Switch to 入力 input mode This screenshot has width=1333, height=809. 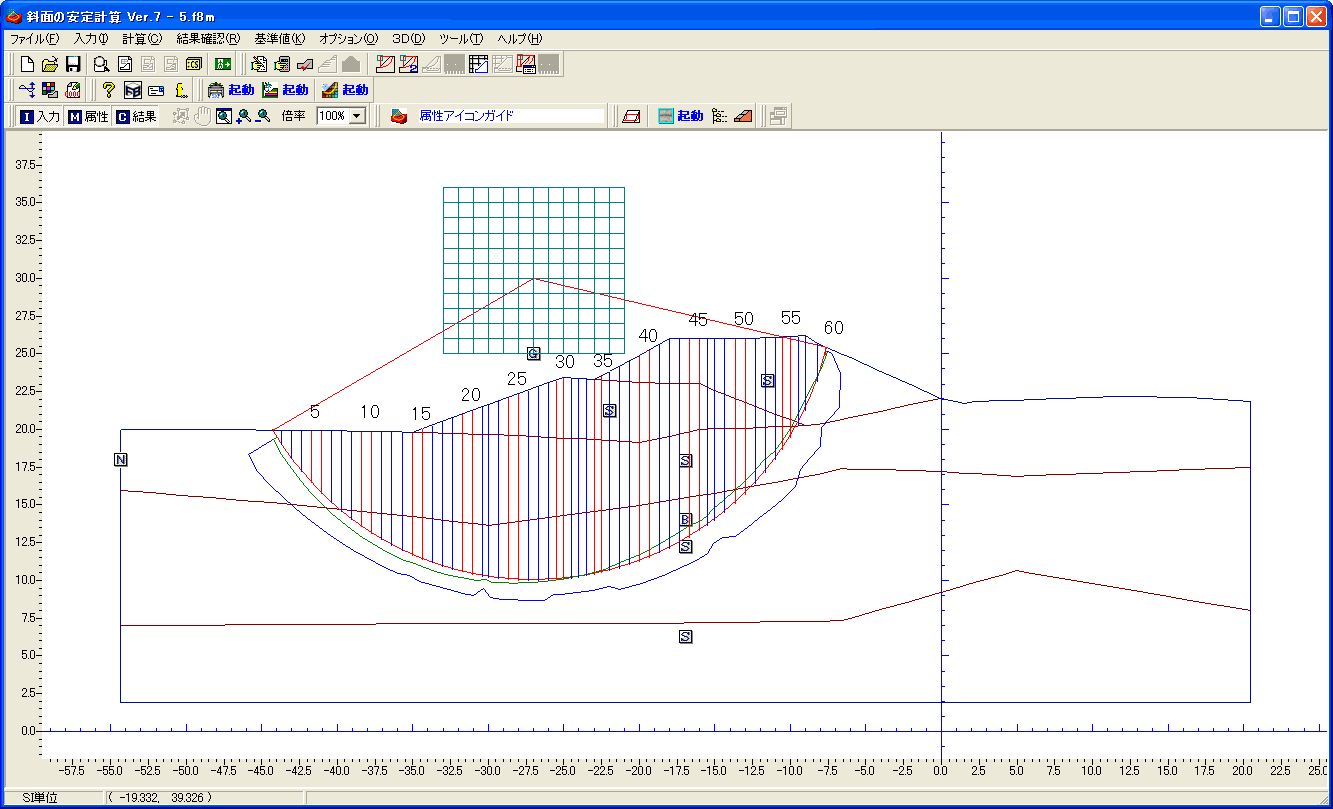click(x=40, y=116)
